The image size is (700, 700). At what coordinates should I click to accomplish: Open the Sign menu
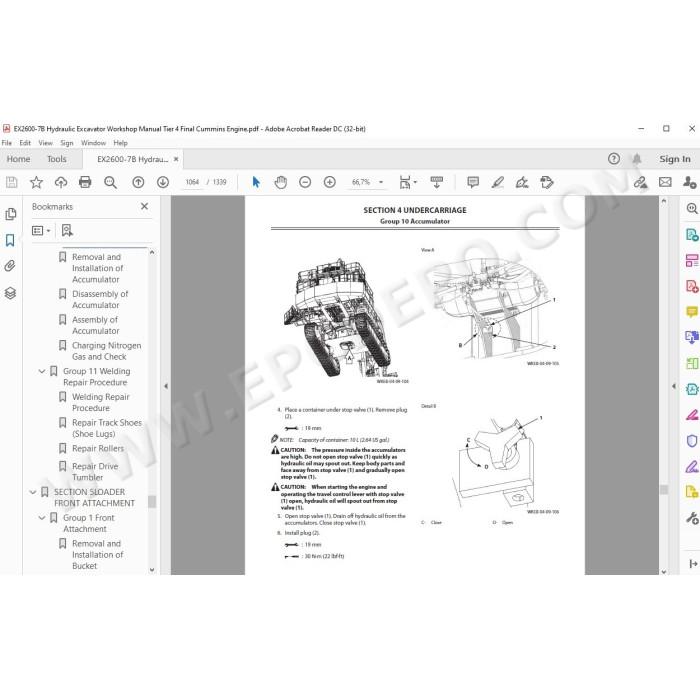tap(67, 143)
